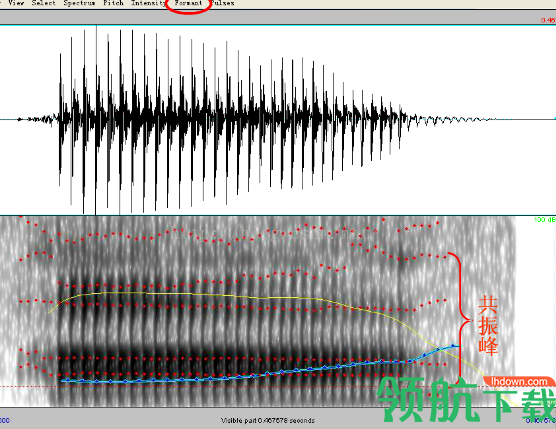Click the Visible part duration bar
The width and height of the screenshot is (556, 429).
click(x=268, y=420)
